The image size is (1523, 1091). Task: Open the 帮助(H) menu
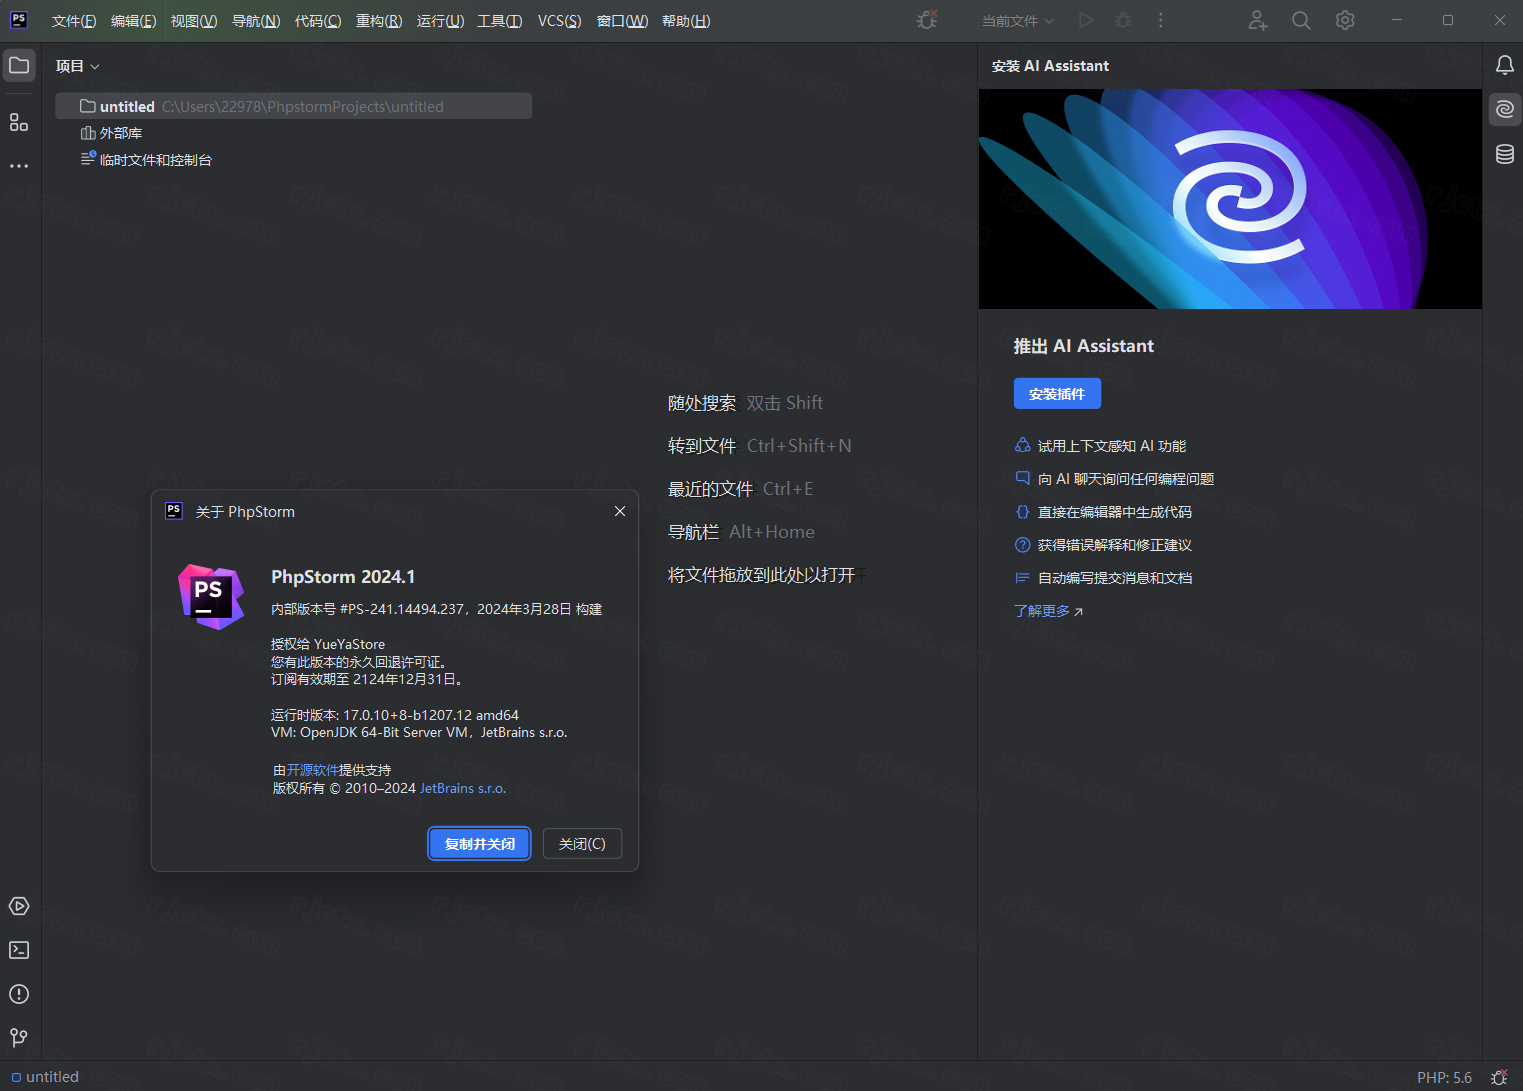[x=686, y=21]
